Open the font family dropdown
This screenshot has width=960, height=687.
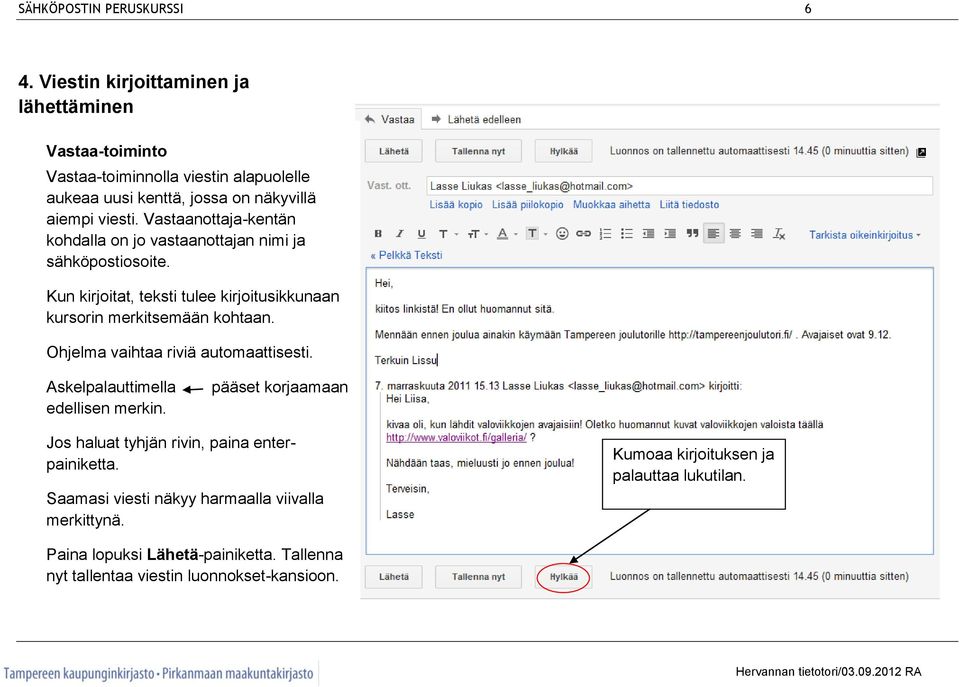[447, 234]
